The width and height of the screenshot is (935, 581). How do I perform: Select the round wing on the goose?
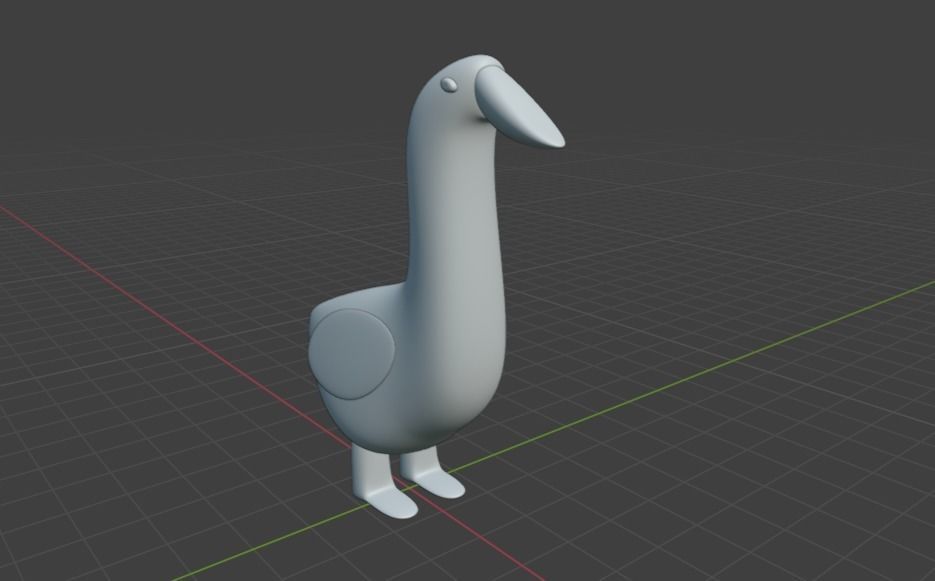pyautogui.click(x=353, y=354)
